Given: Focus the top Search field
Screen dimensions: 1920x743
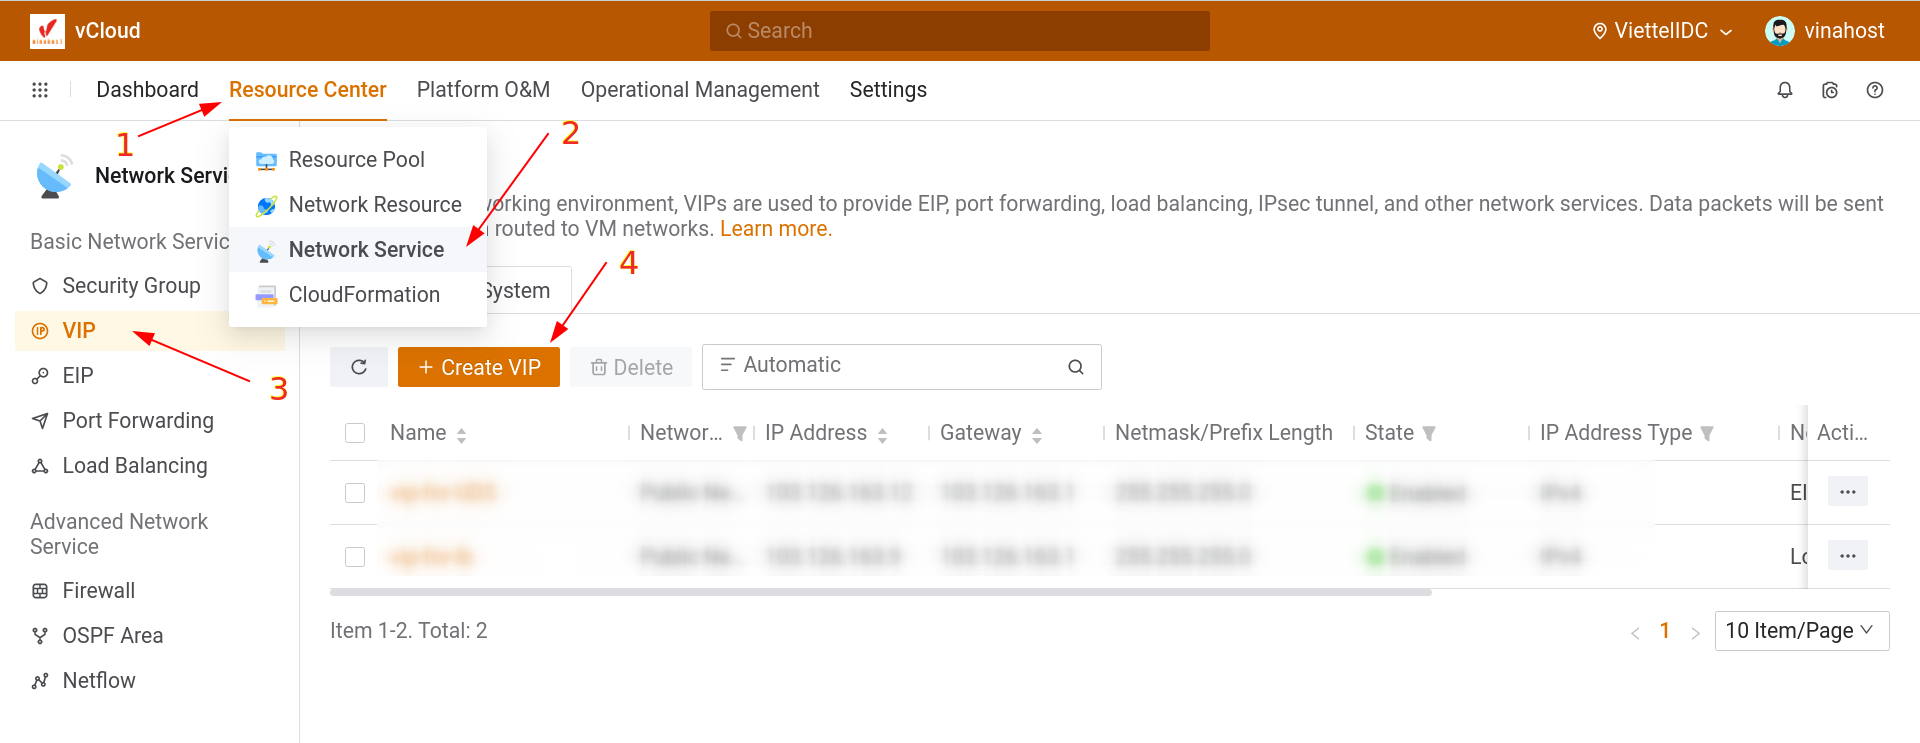Looking at the screenshot, I should click(x=960, y=31).
